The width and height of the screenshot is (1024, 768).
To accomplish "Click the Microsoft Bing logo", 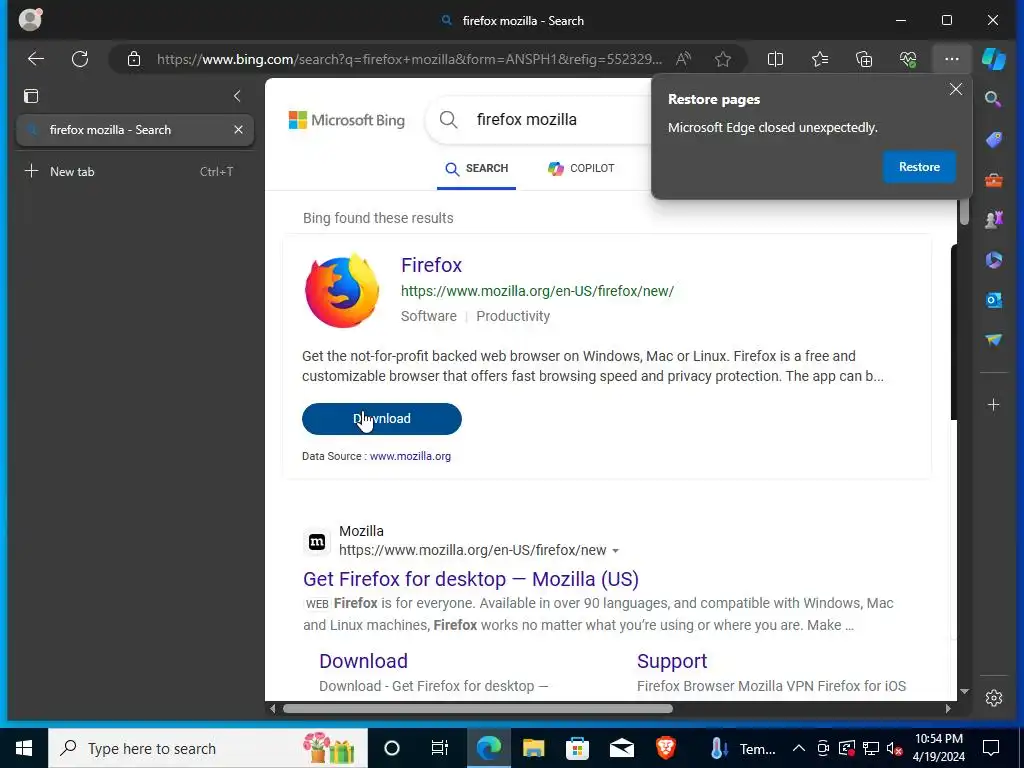I will coord(347,120).
